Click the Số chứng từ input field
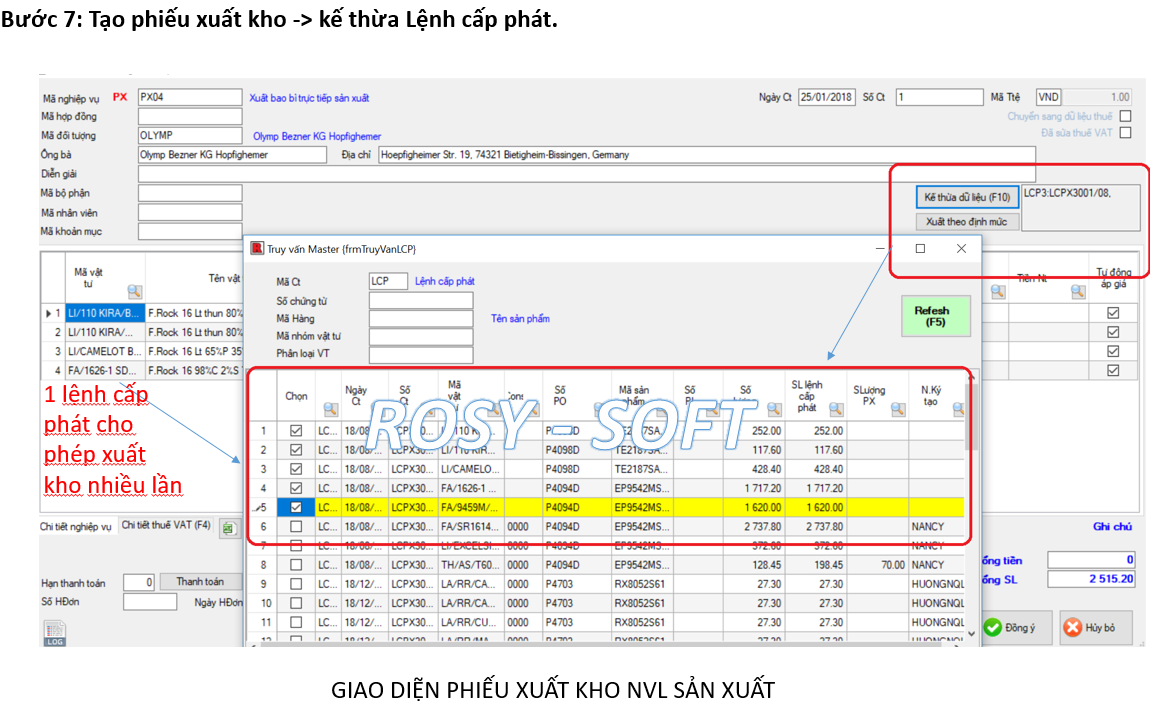The width and height of the screenshot is (1166, 708). pyautogui.click(x=420, y=300)
